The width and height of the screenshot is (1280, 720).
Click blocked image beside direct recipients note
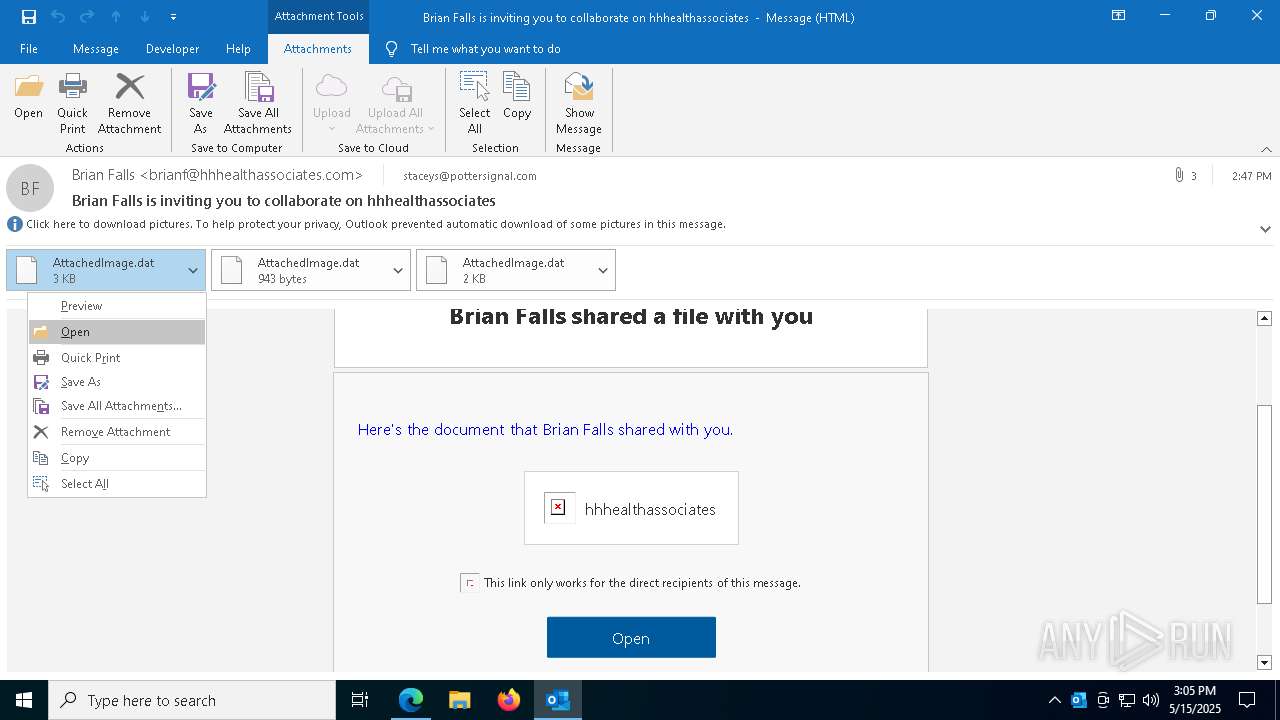tap(469, 583)
